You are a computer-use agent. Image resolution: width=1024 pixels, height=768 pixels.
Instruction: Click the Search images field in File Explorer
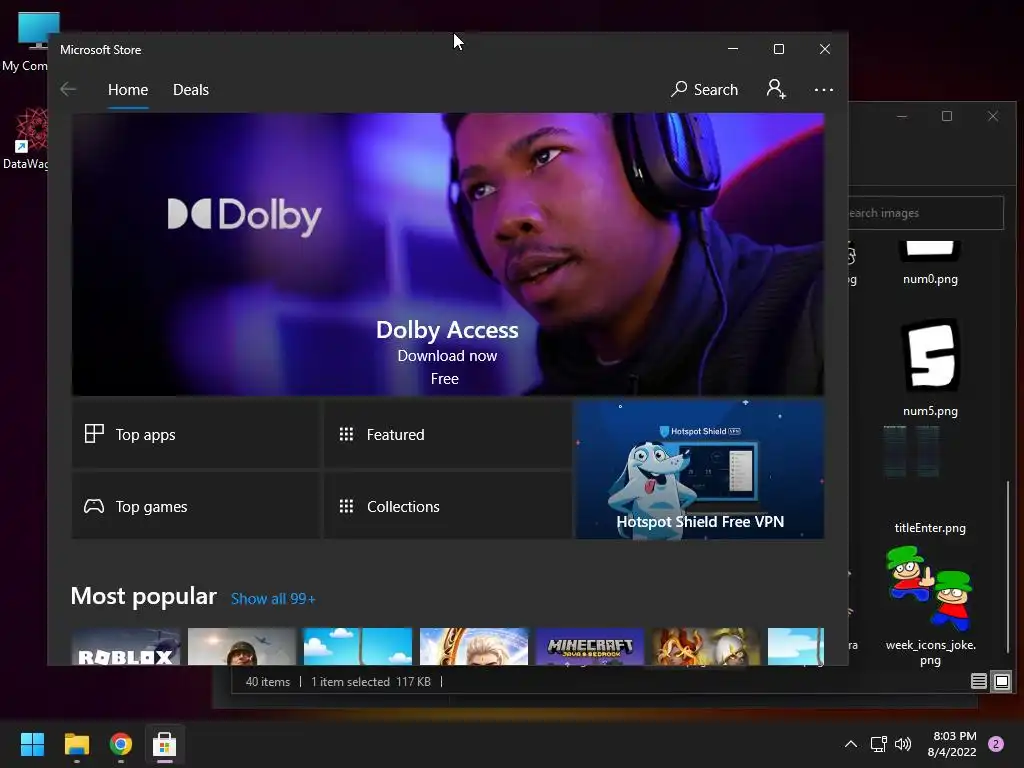pos(925,213)
